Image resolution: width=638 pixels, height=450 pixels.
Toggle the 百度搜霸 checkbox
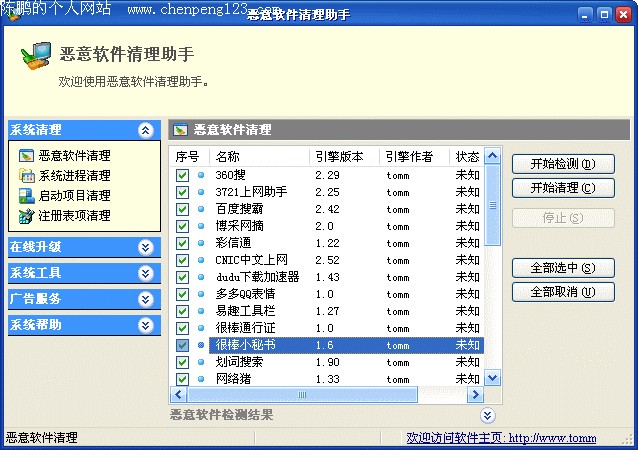pyautogui.click(x=182, y=209)
